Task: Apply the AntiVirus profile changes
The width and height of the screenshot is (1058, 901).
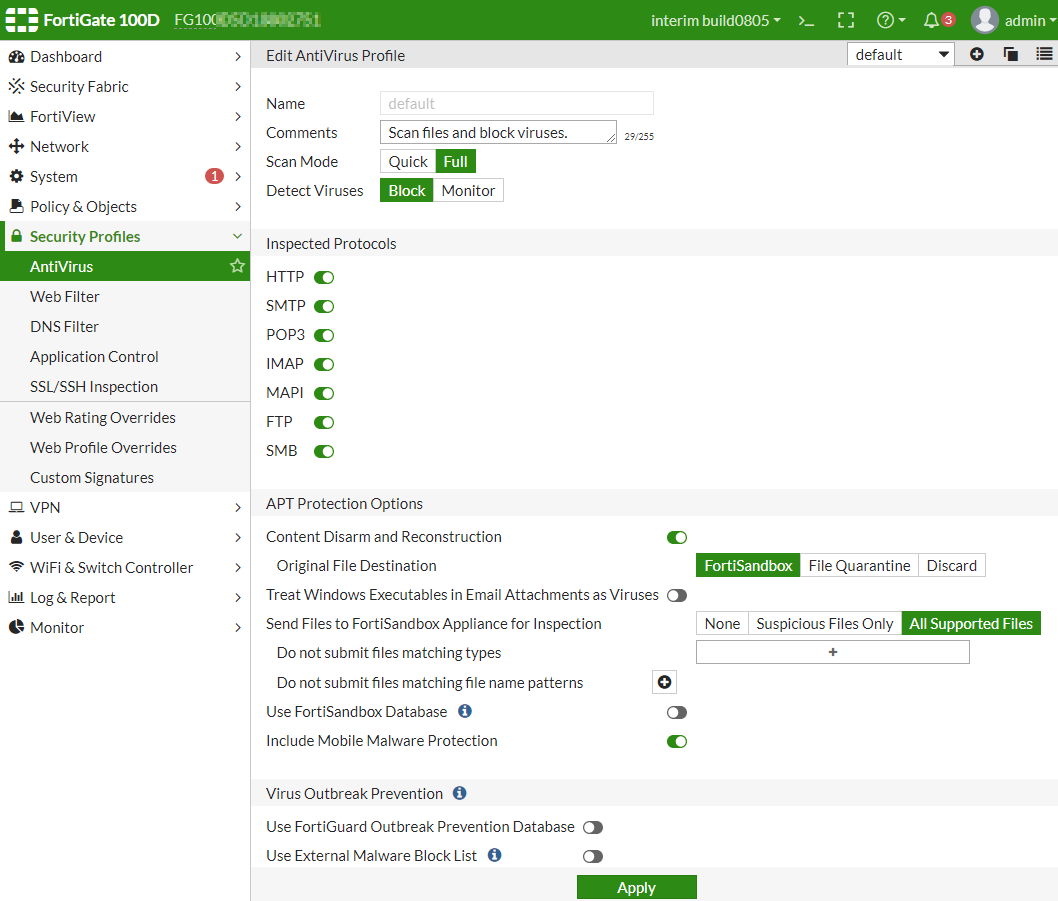Action: click(636, 888)
